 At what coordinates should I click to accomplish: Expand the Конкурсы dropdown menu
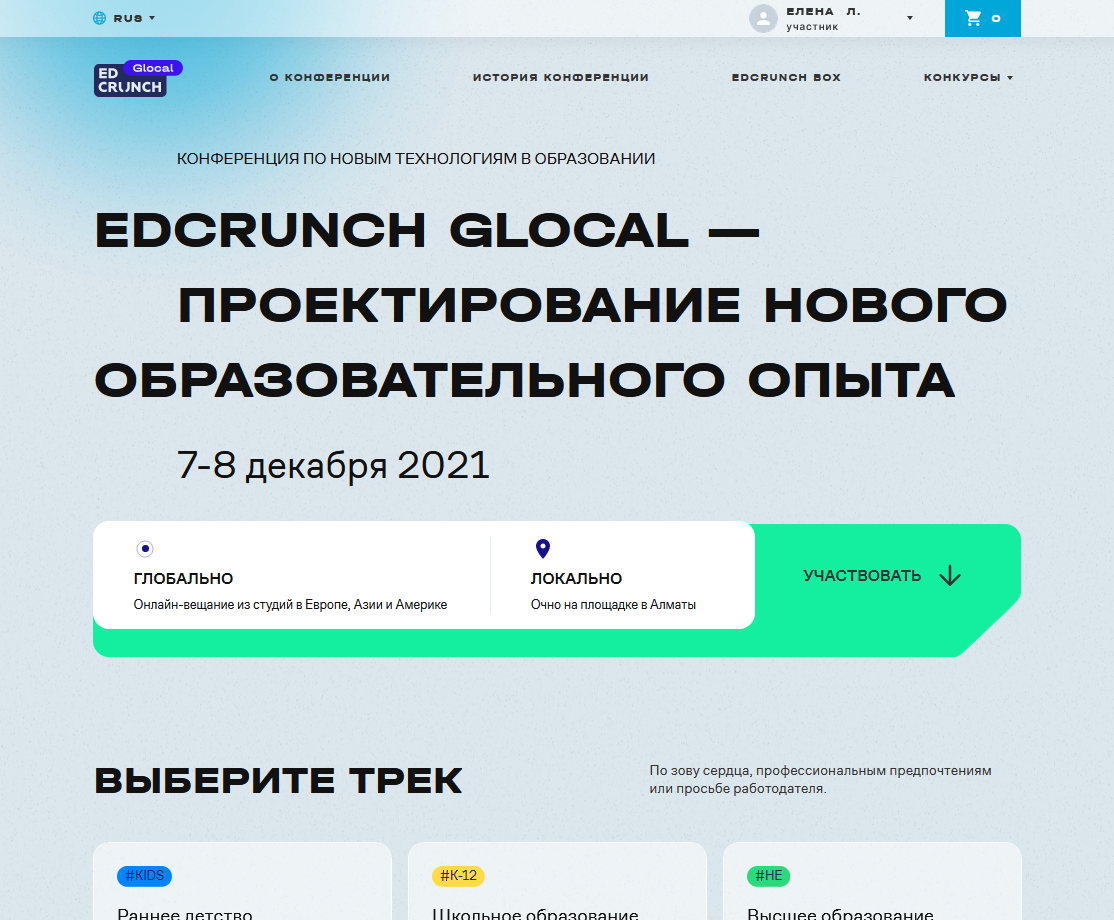tap(968, 77)
